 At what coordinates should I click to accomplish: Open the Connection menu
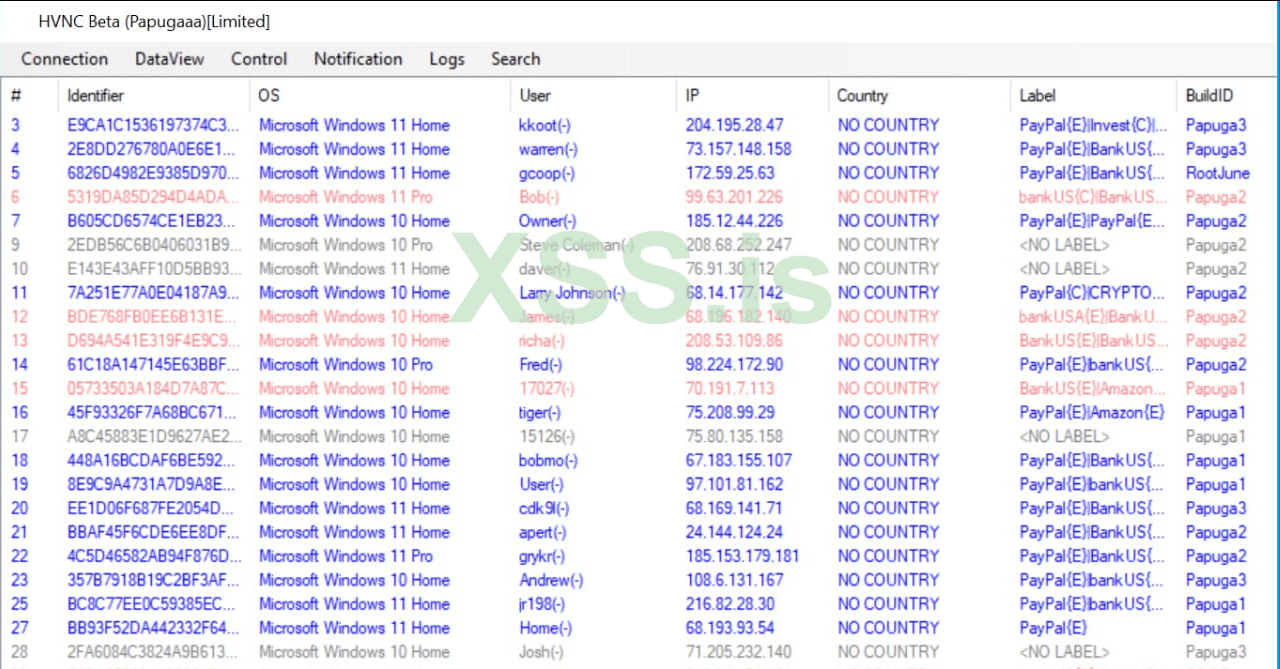(64, 59)
